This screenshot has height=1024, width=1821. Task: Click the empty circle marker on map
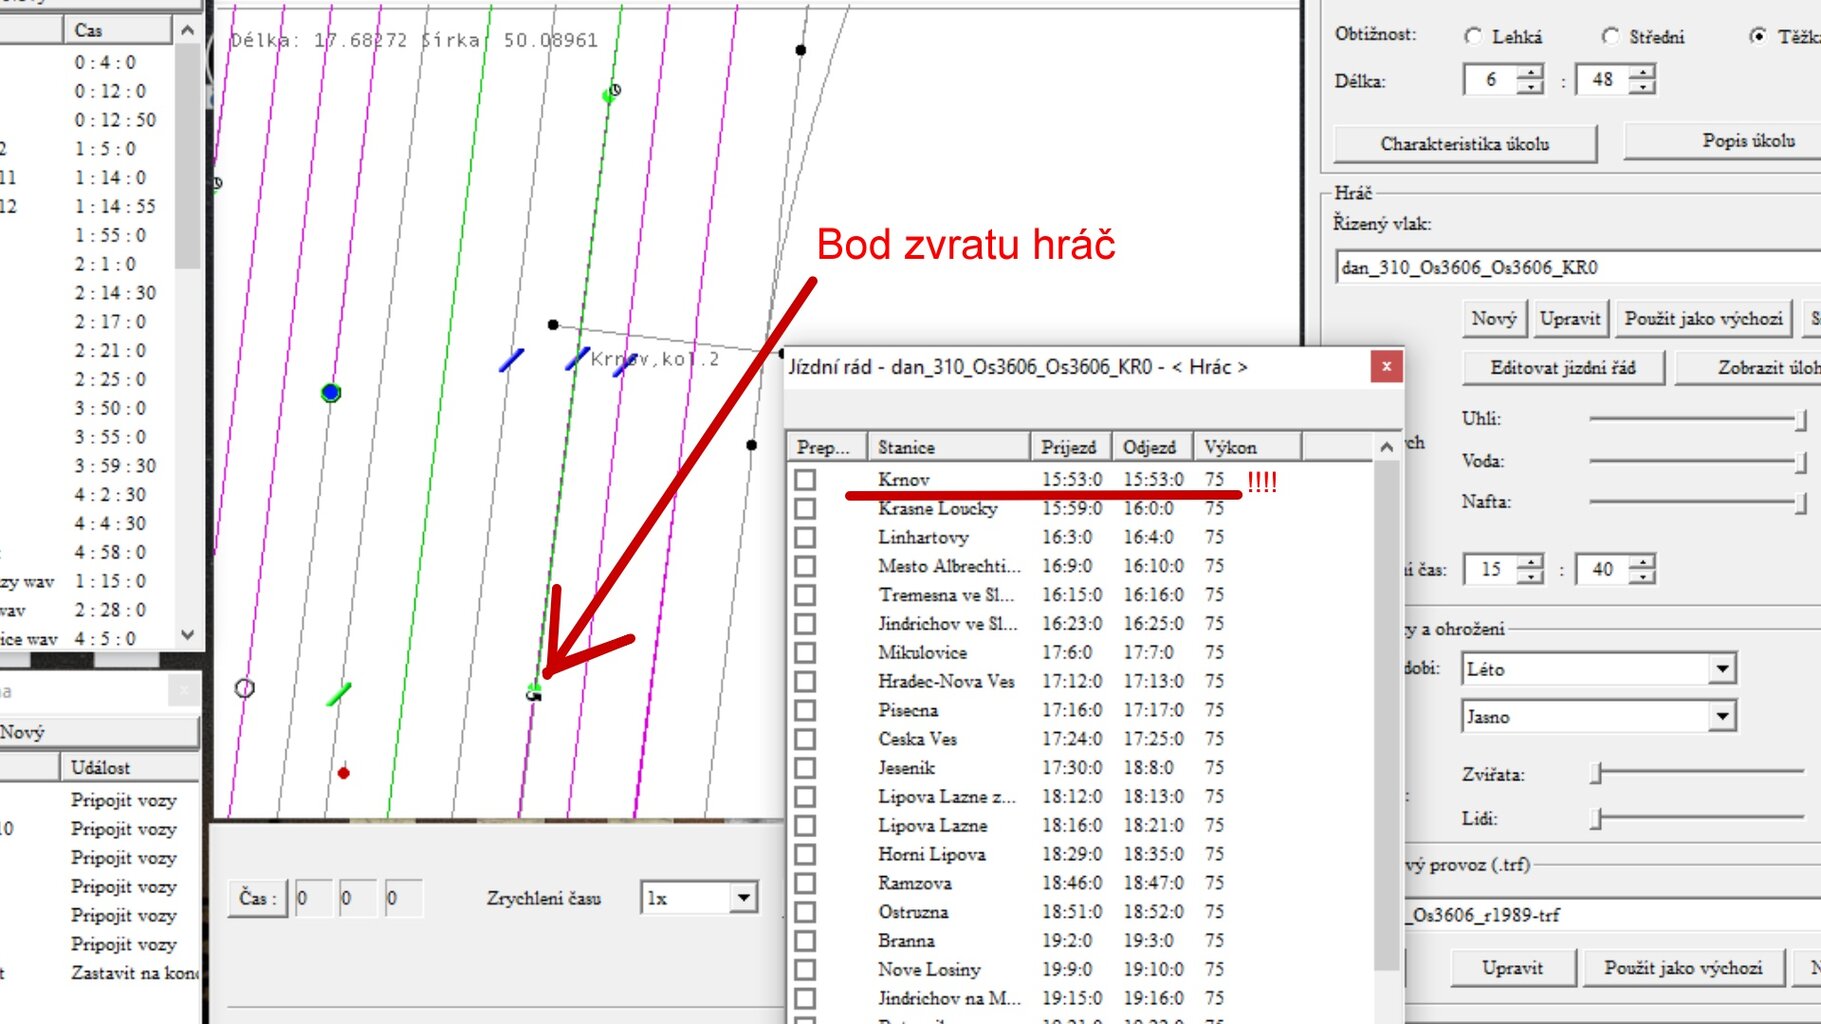coord(244,688)
